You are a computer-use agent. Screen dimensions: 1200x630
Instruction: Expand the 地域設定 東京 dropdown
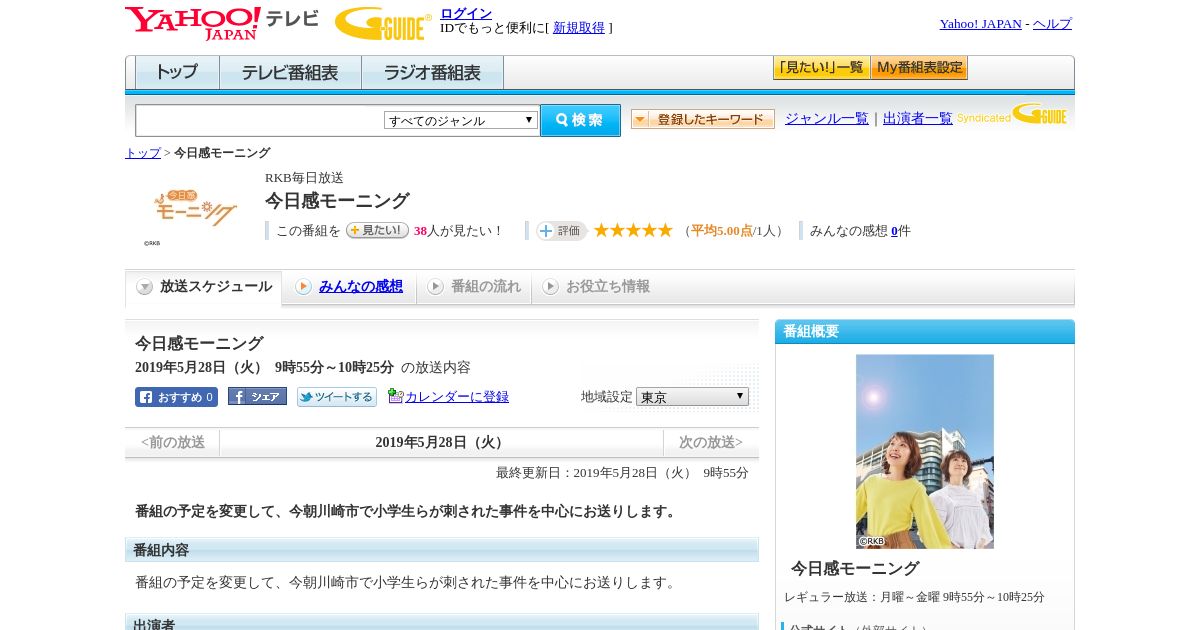tap(692, 397)
